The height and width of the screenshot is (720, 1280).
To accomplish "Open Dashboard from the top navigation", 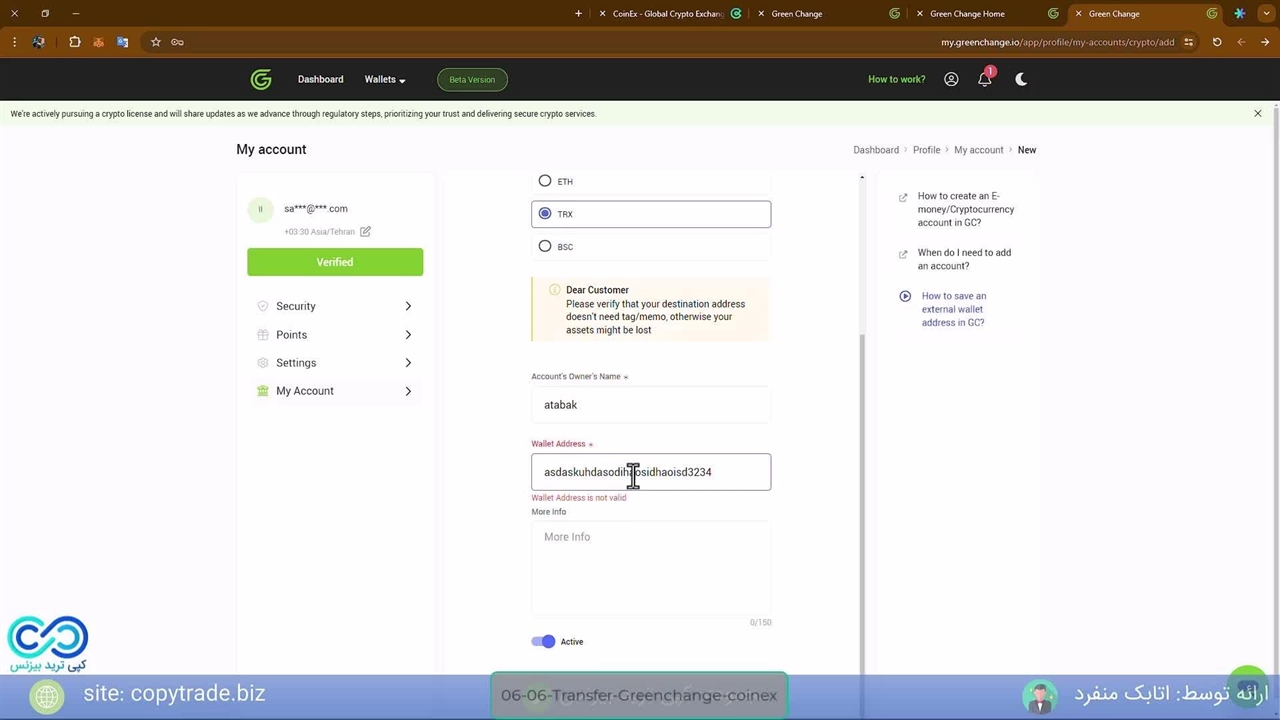I will [320, 80].
